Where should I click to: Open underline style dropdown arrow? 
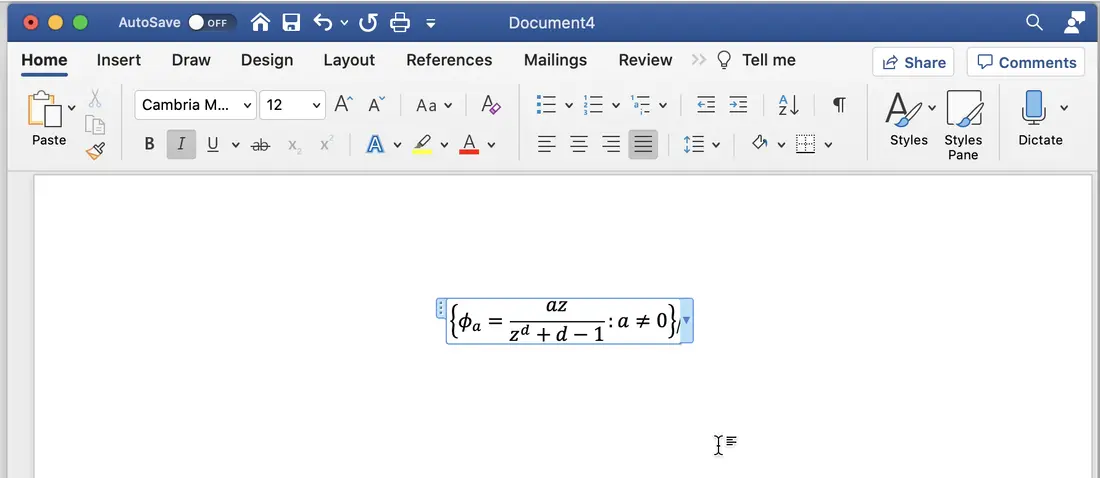click(x=236, y=145)
